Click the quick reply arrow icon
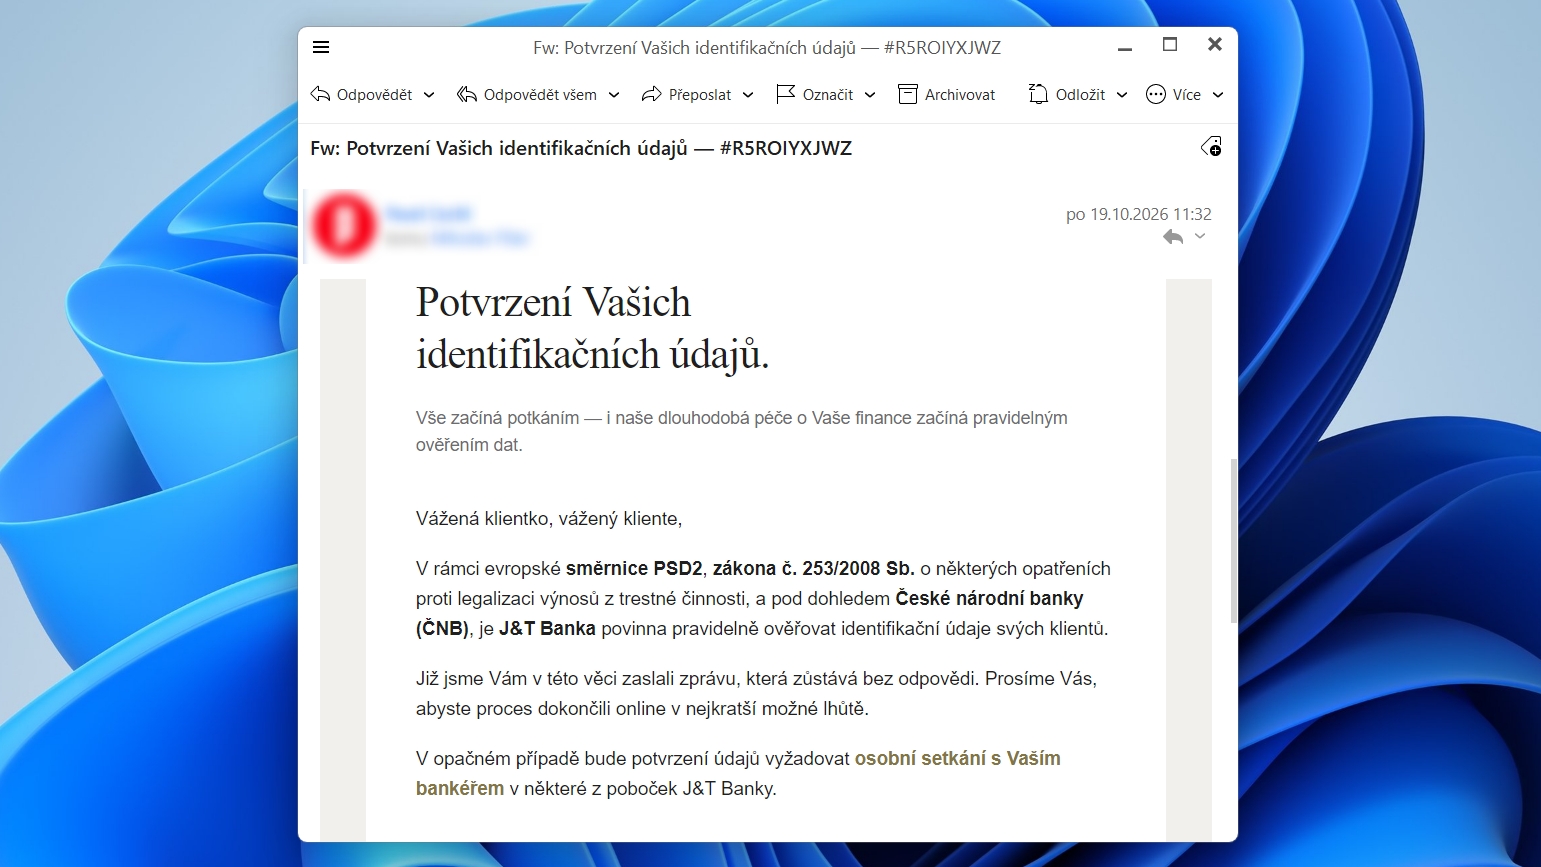Image resolution: width=1541 pixels, height=867 pixels. (1173, 237)
